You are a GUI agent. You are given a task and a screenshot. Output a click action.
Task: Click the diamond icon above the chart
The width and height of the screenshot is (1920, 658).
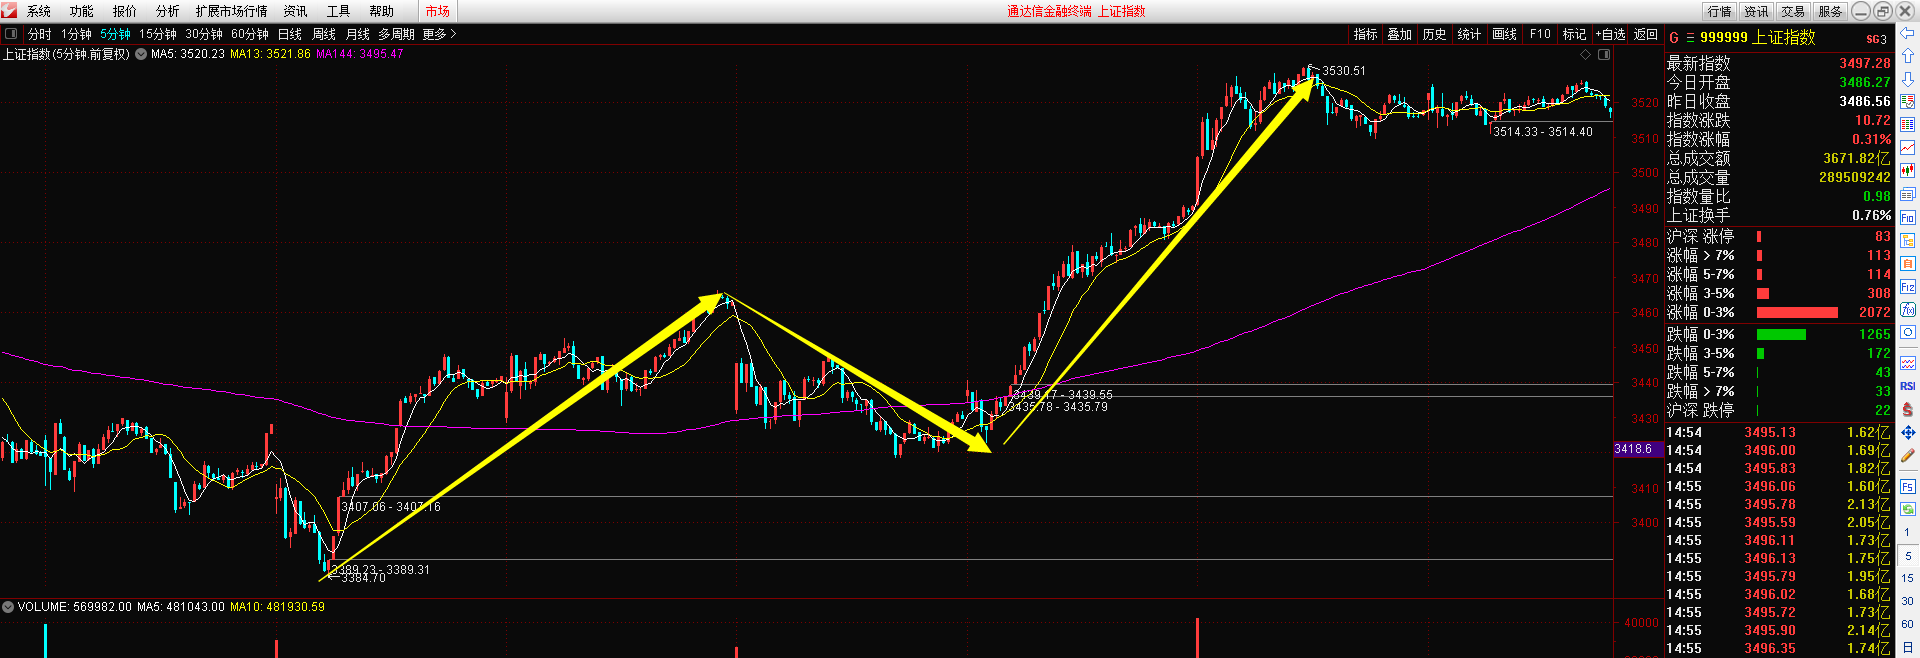(1585, 54)
